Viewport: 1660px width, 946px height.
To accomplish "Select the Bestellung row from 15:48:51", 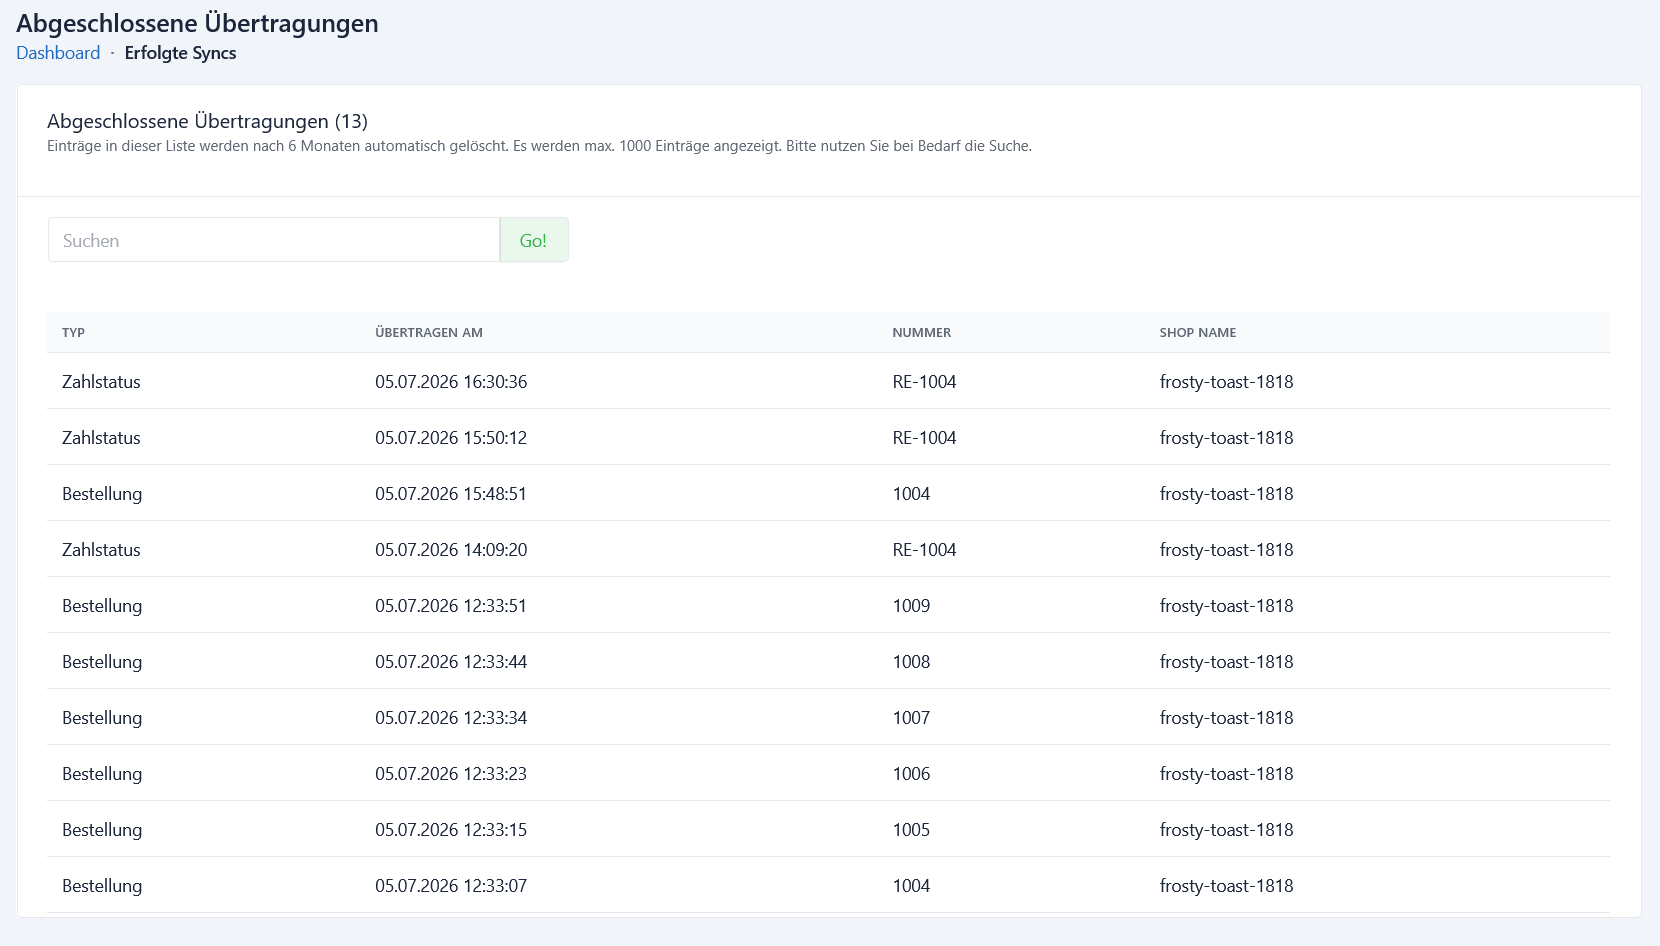I will (828, 493).
